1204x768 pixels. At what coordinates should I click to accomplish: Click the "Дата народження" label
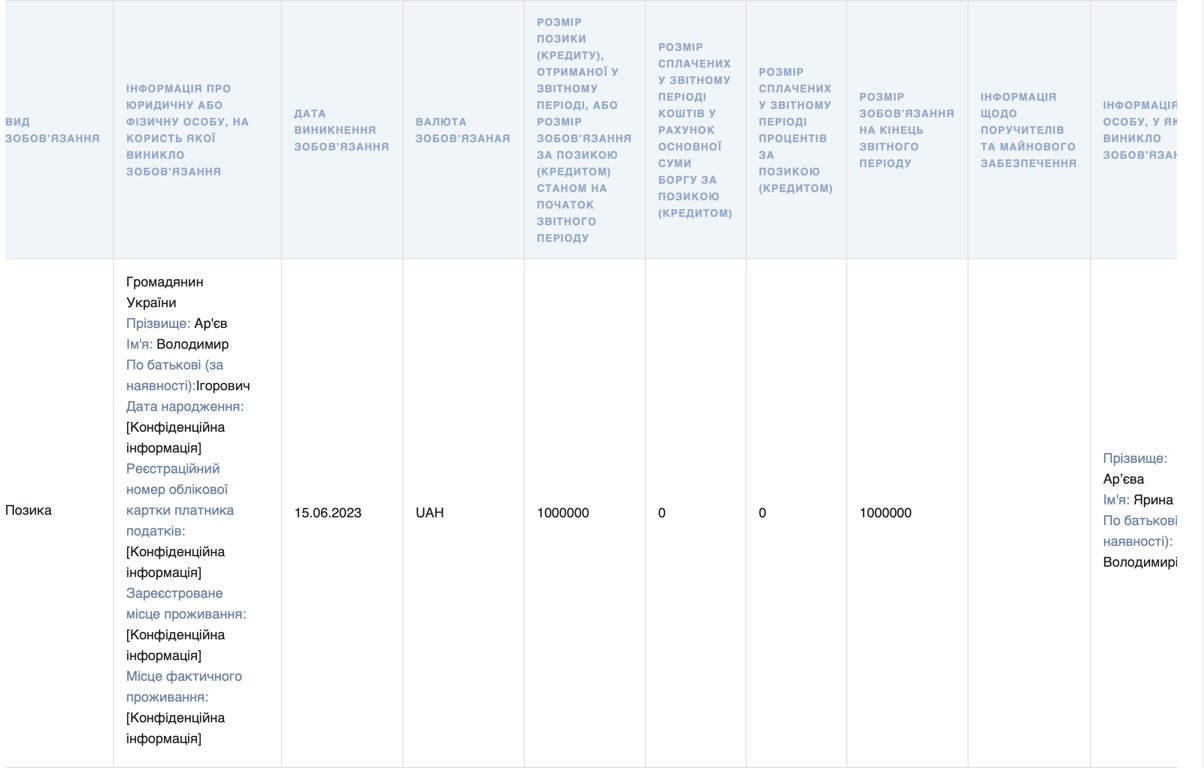pyautogui.click(x=185, y=407)
